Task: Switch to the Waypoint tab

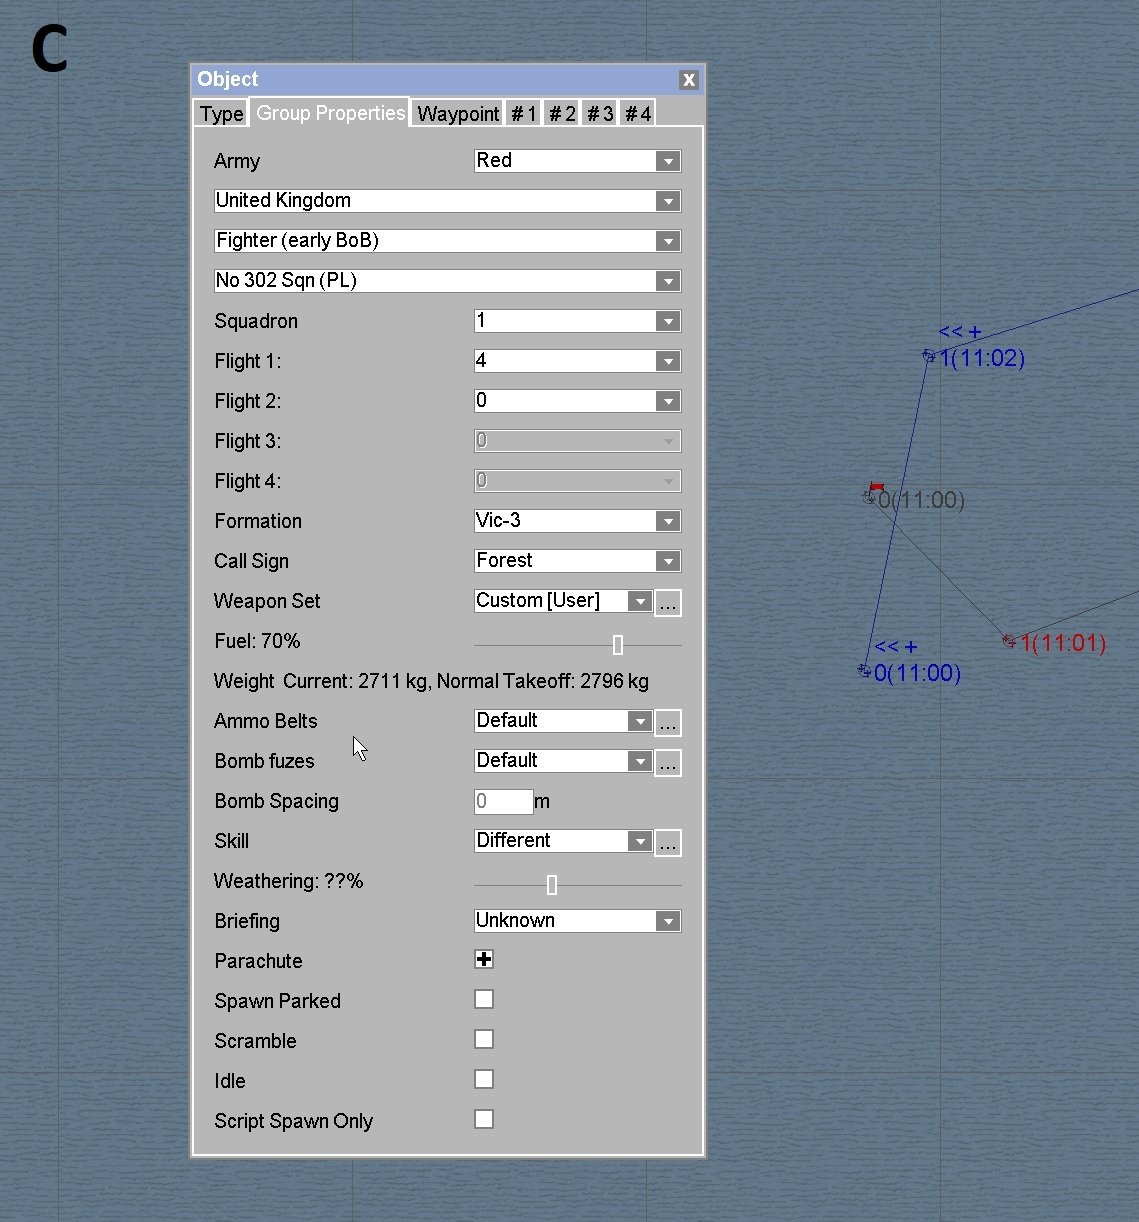Action: click(458, 114)
